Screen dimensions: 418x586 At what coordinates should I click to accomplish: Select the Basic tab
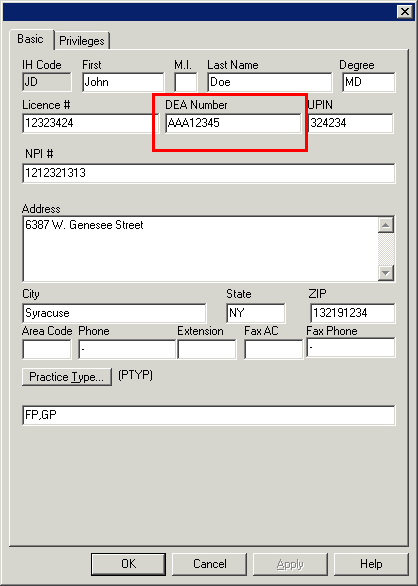tap(31, 39)
